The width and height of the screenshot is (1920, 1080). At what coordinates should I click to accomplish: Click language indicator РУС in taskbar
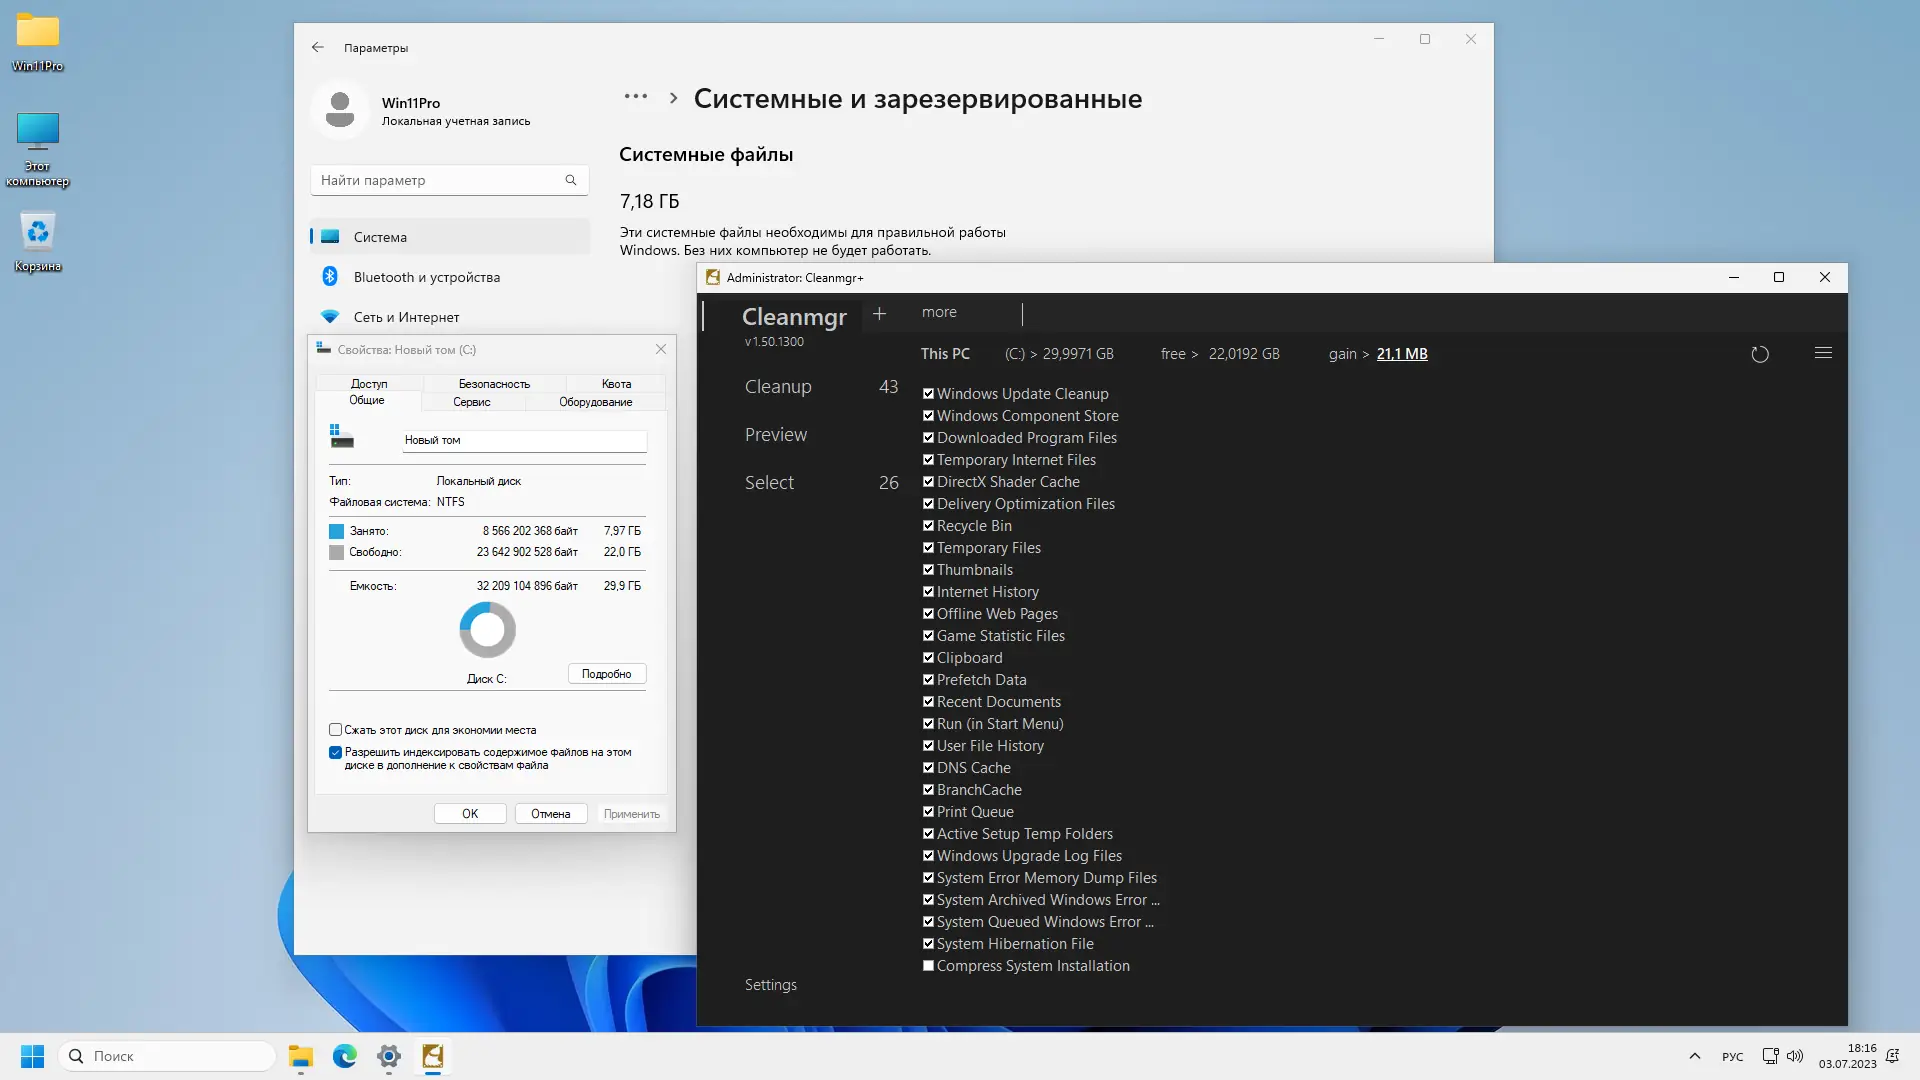(x=1733, y=1057)
